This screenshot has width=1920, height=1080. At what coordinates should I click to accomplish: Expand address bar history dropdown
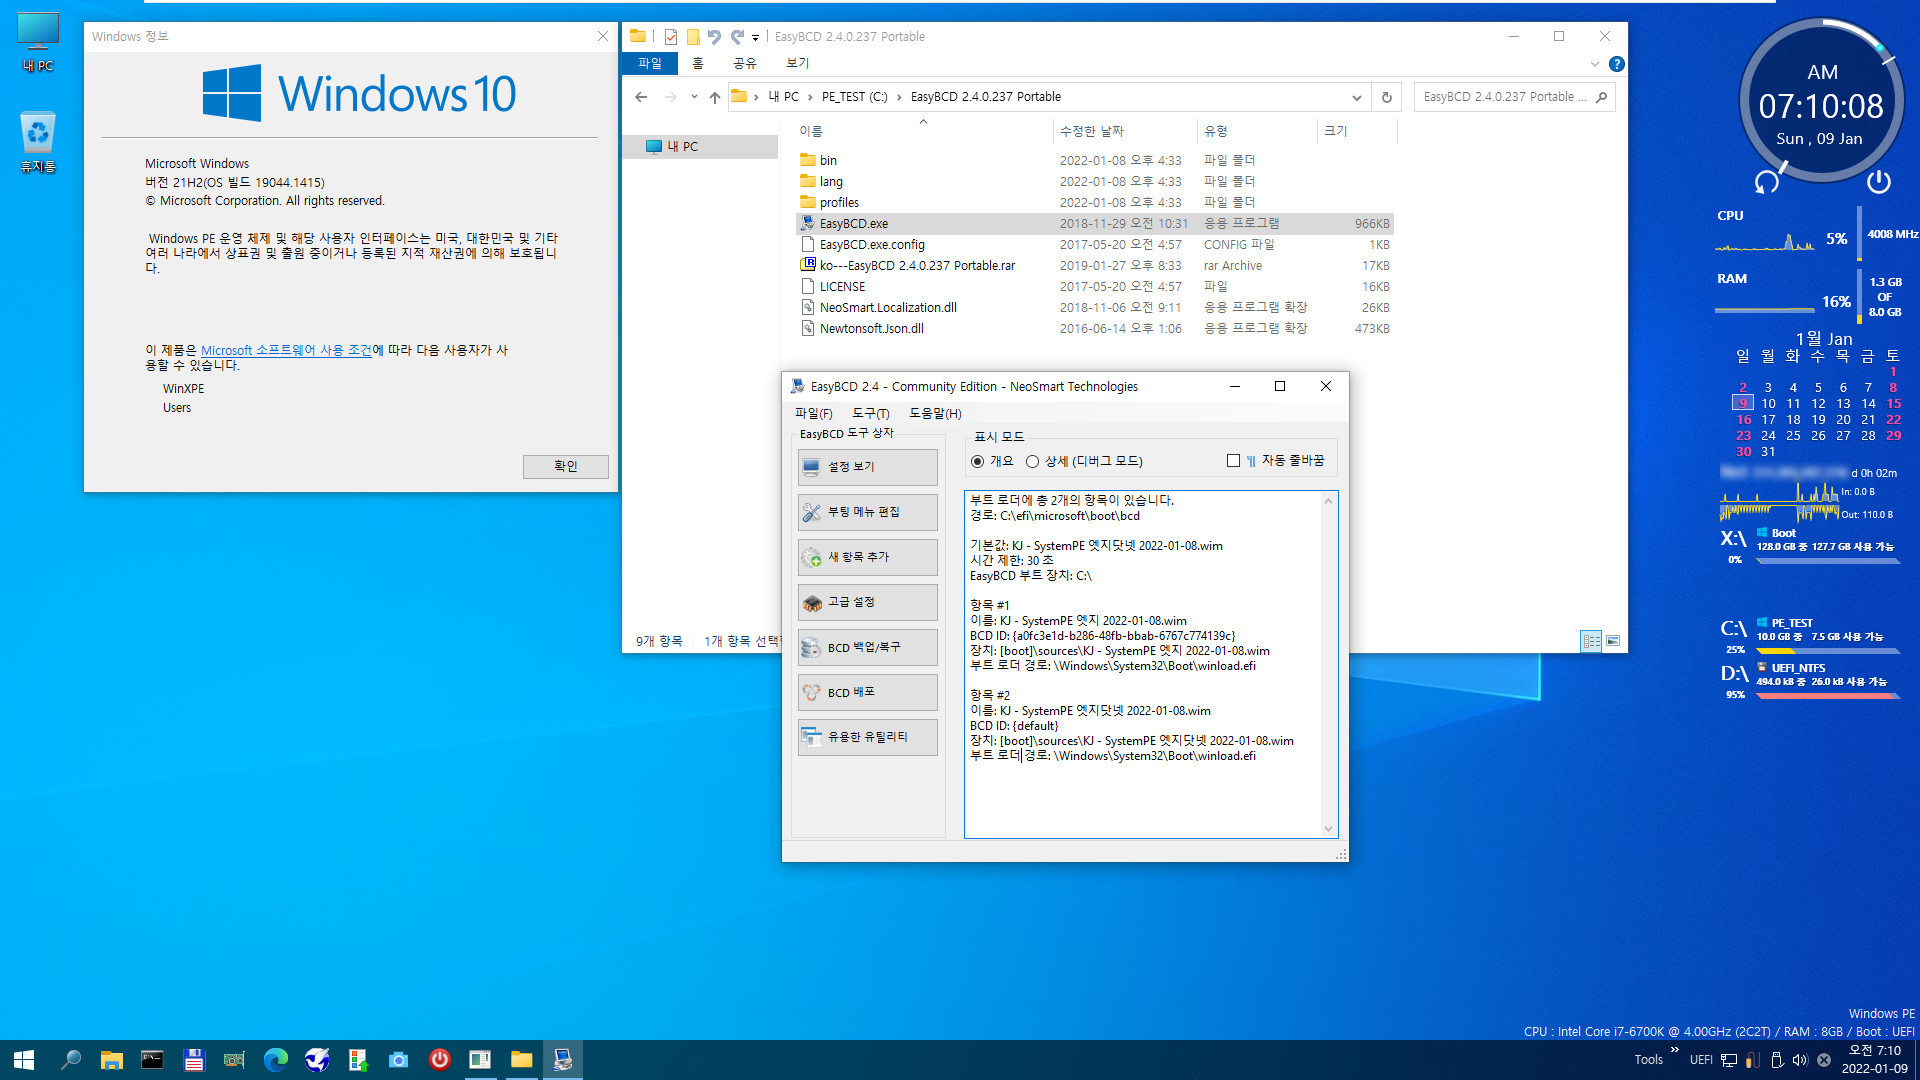tap(1356, 97)
